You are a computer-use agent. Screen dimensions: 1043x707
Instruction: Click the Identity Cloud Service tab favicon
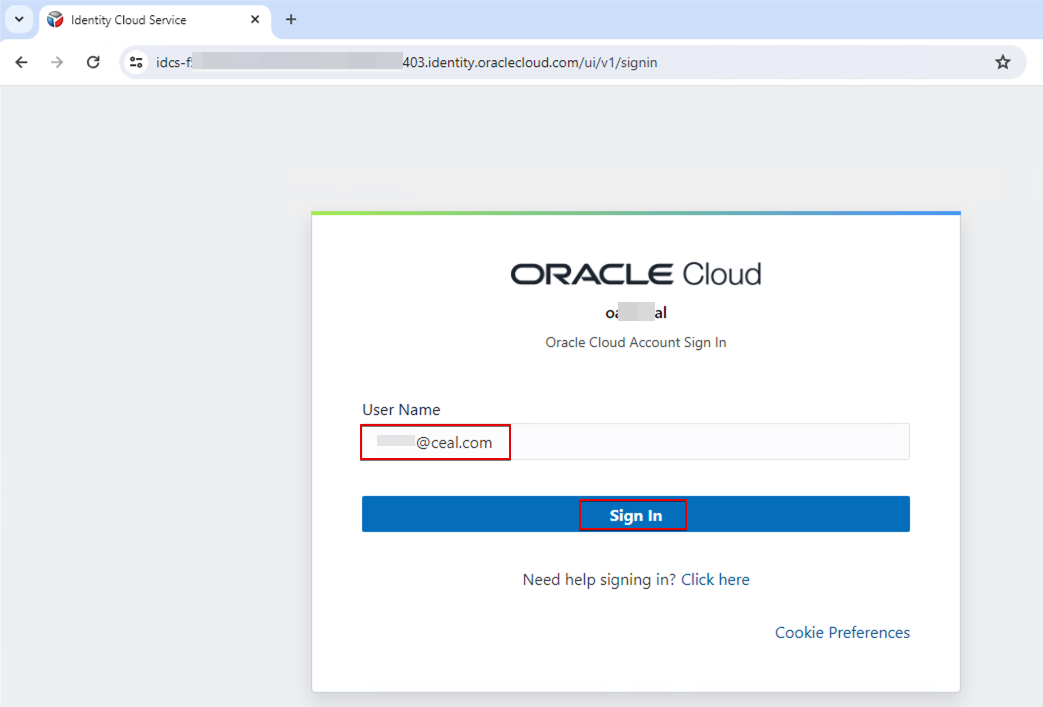click(56, 20)
